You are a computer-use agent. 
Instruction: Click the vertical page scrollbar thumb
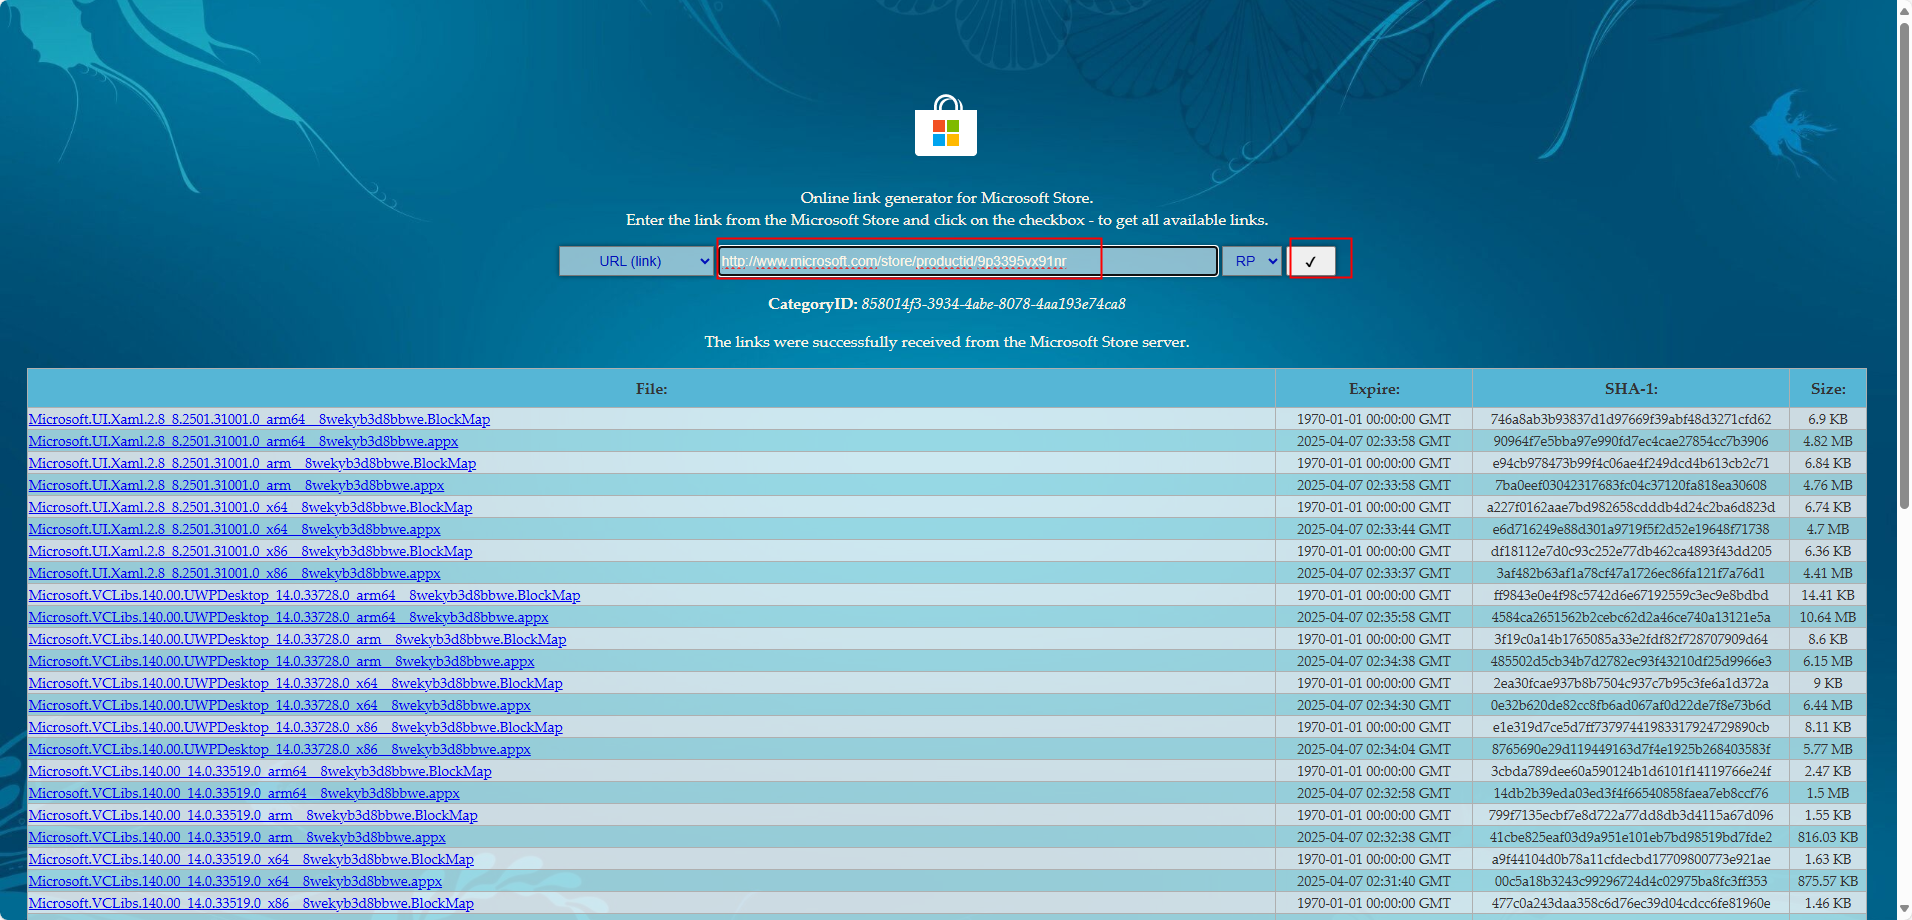pos(1904,266)
